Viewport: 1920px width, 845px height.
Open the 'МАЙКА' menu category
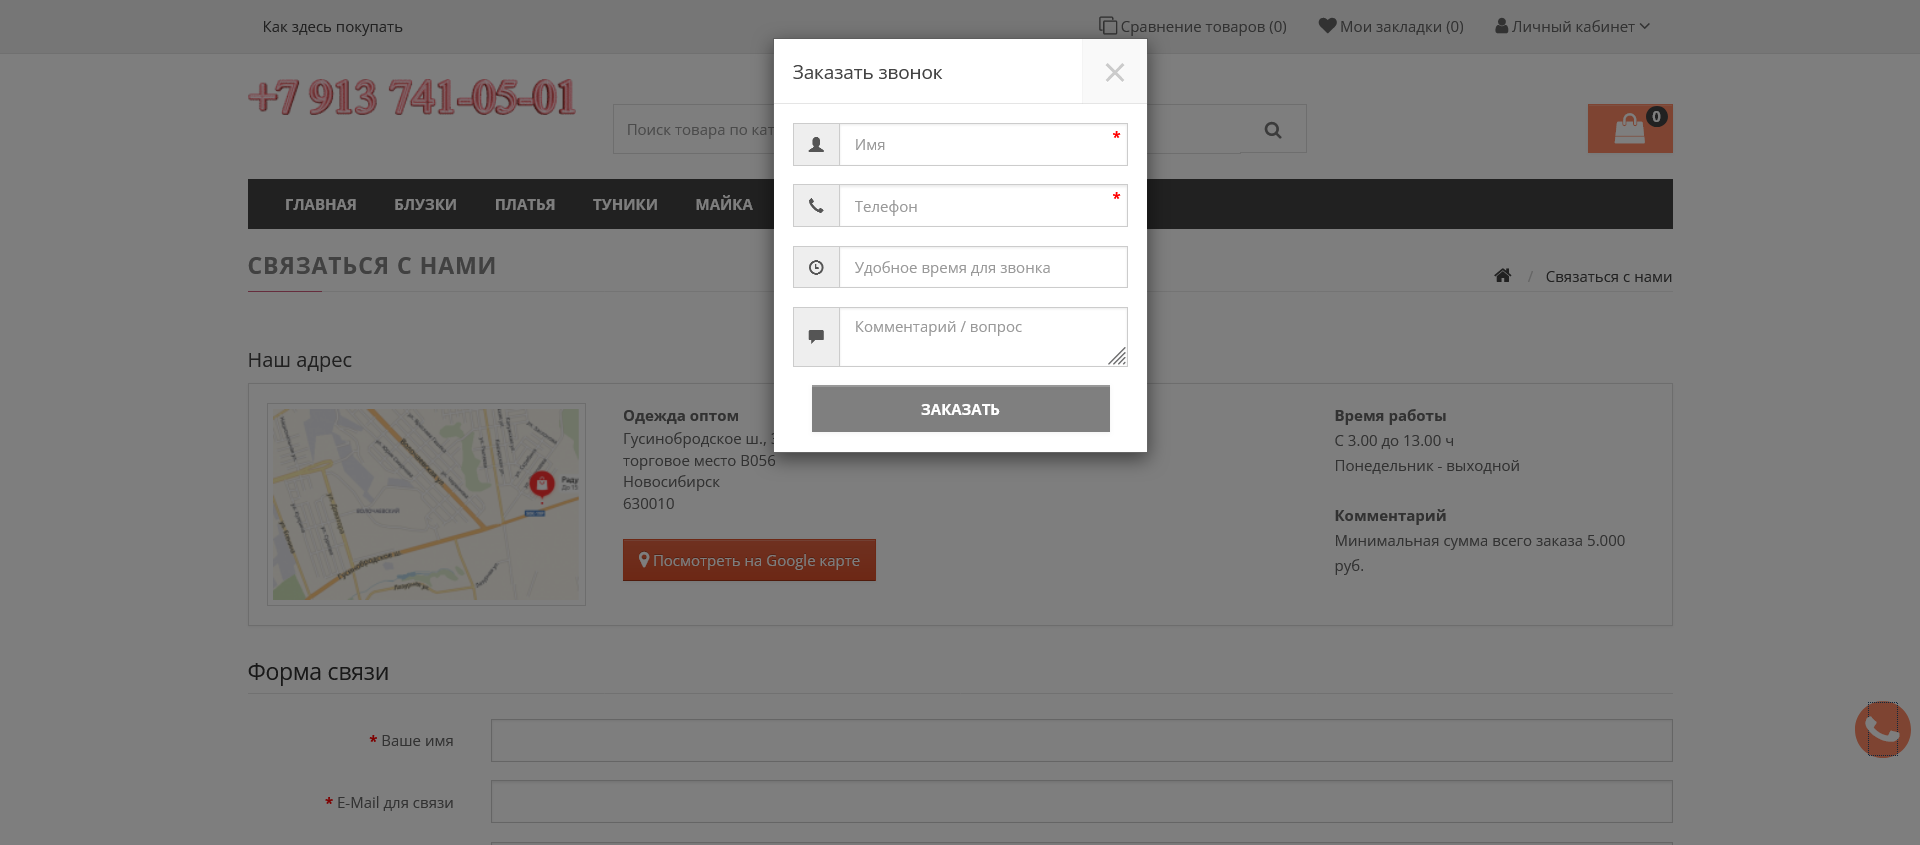tap(724, 205)
